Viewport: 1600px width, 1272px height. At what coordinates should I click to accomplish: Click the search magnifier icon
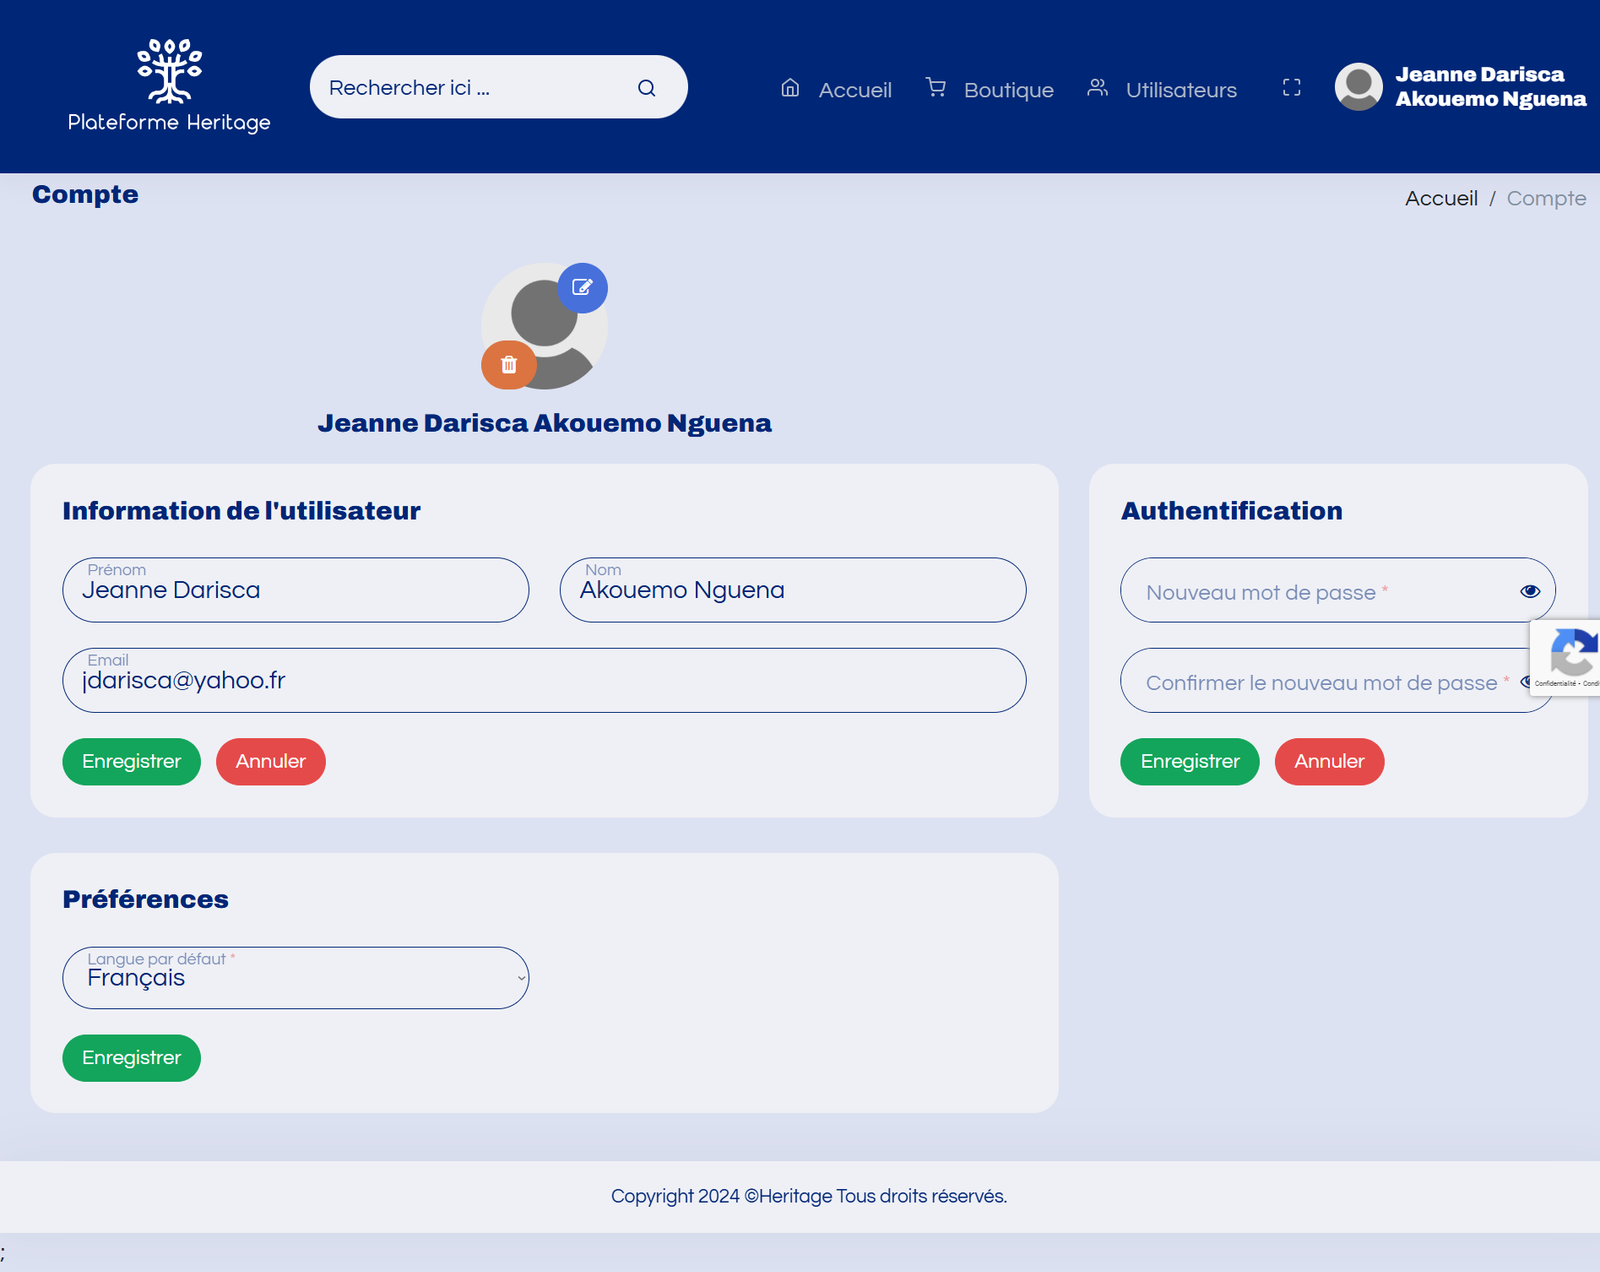(x=647, y=88)
